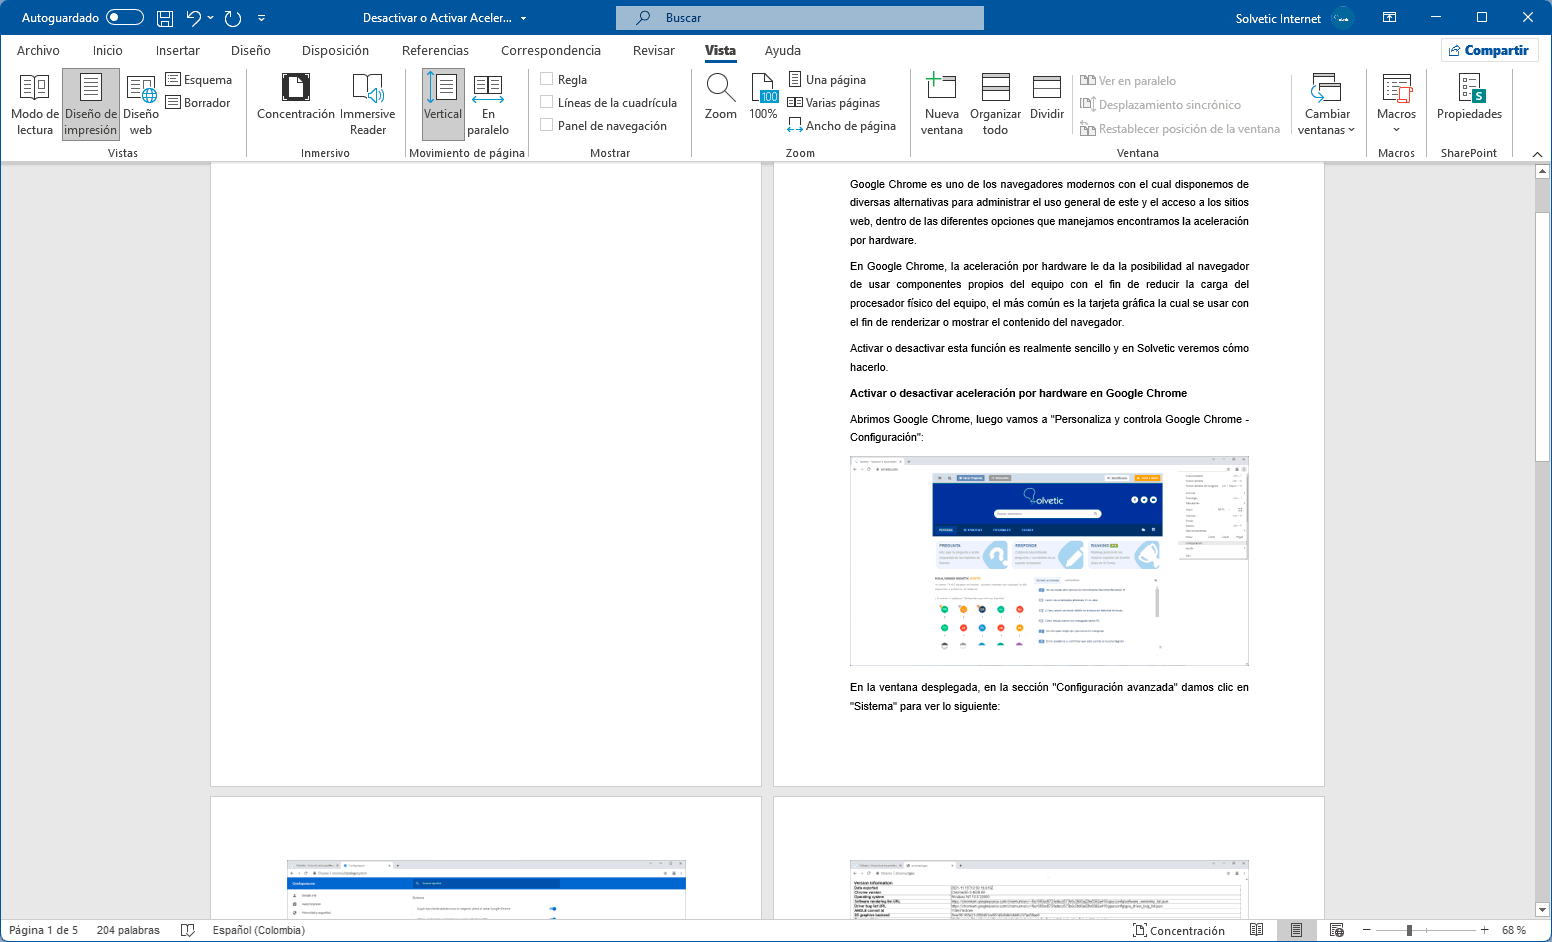1552x942 pixels.
Task: Click the zoom in plus button
Action: coord(1485,930)
